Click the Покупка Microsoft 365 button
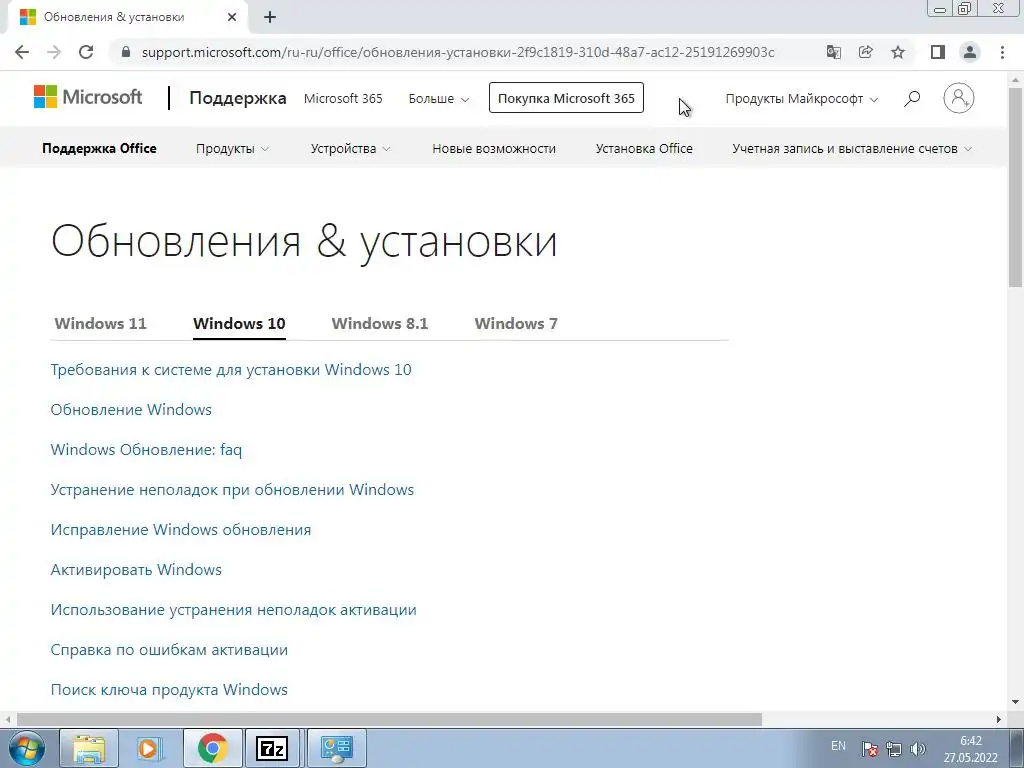The image size is (1024, 768). (566, 98)
